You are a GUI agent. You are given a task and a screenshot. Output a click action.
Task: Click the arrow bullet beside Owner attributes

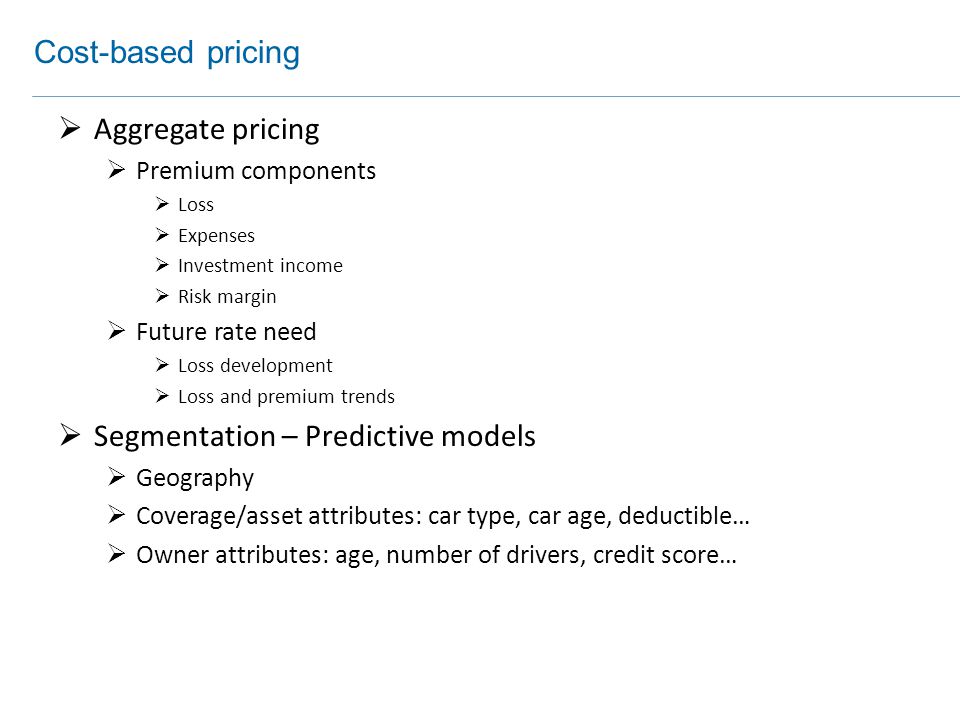point(116,553)
